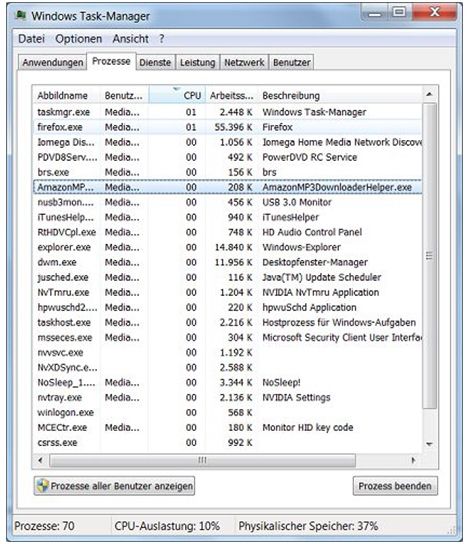Minimize the Task-Manager window
The height and width of the screenshot is (544, 469).
coord(374,14)
